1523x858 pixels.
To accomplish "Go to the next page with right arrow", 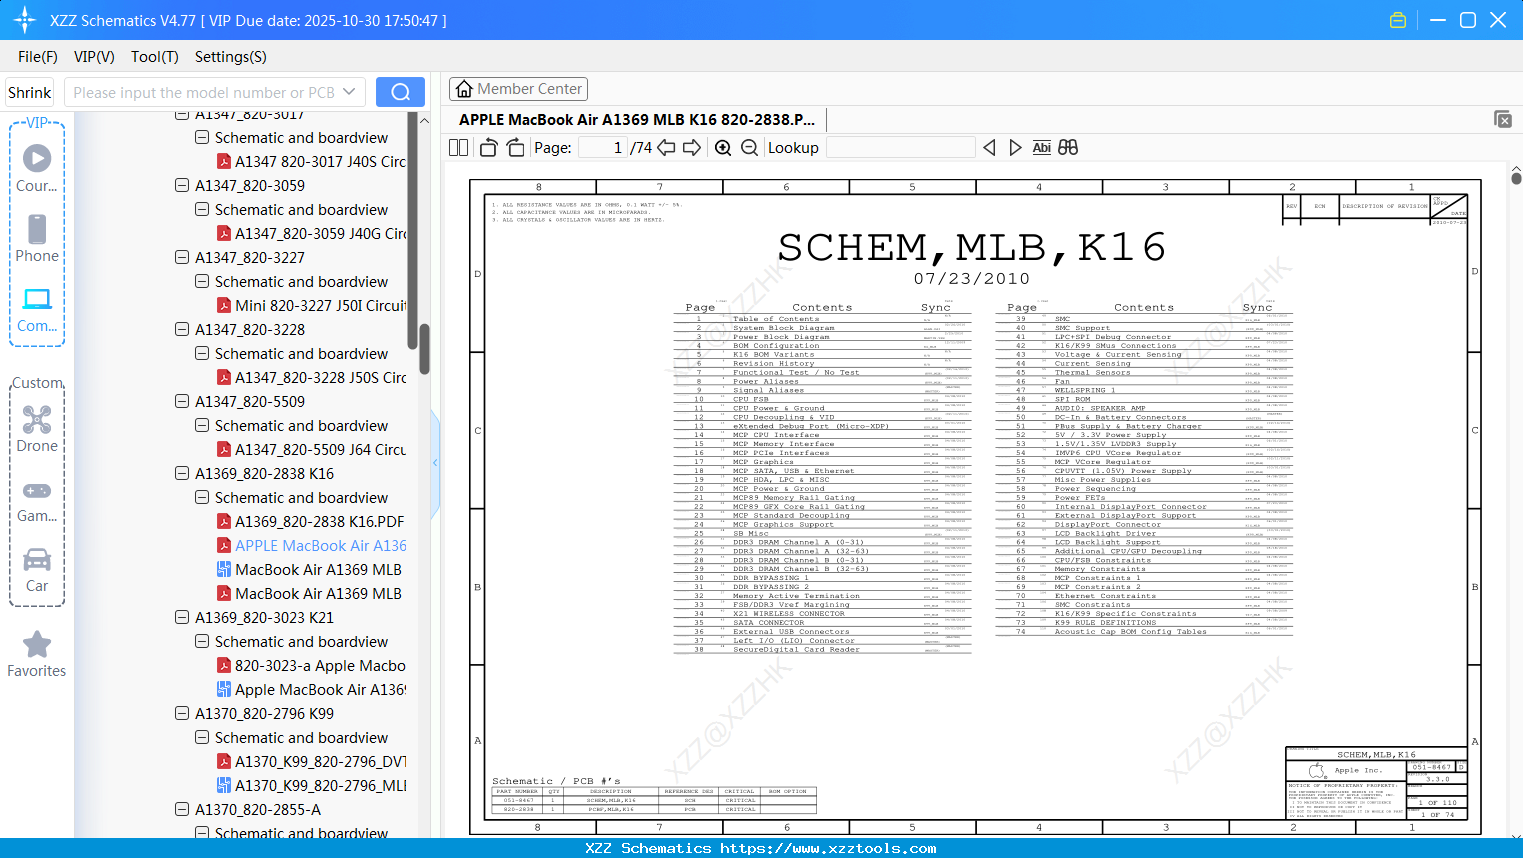I will click(x=692, y=148).
